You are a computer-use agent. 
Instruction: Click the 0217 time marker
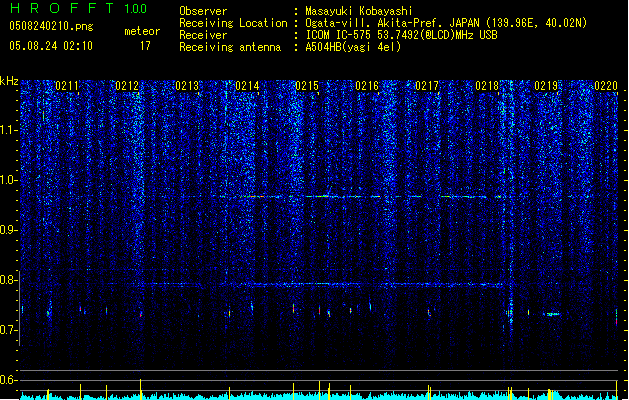click(x=427, y=85)
